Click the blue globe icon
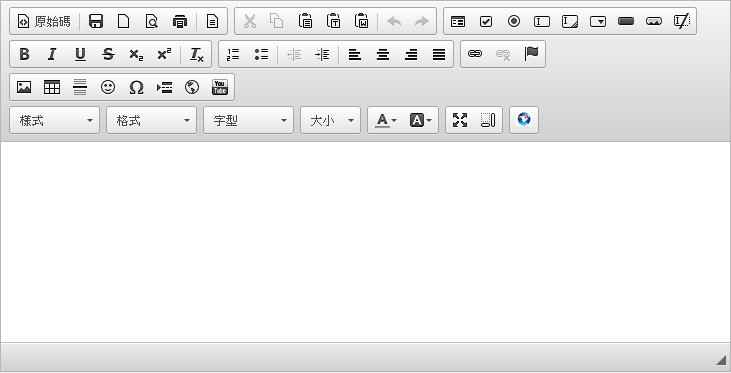The width and height of the screenshot is (731, 373). (524, 120)
